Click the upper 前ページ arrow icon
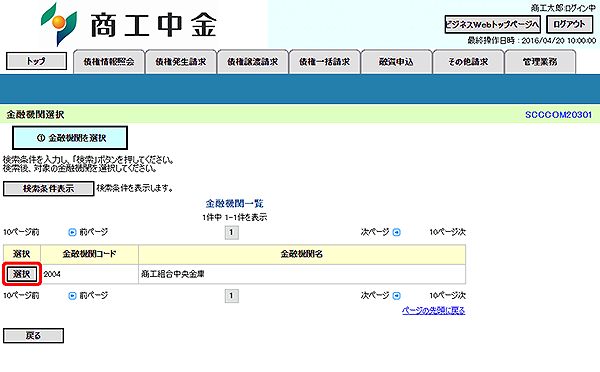600x372 pixels. (x=72, y=232)
